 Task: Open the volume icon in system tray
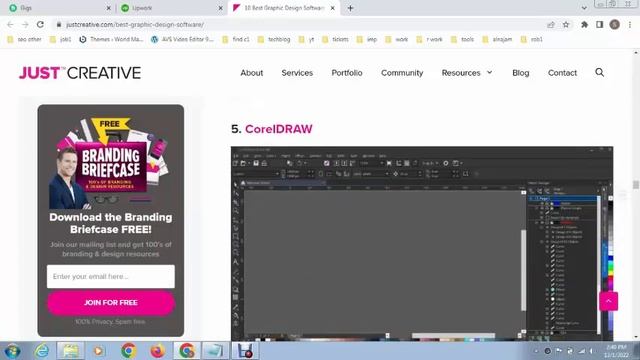tap(591, 351)
